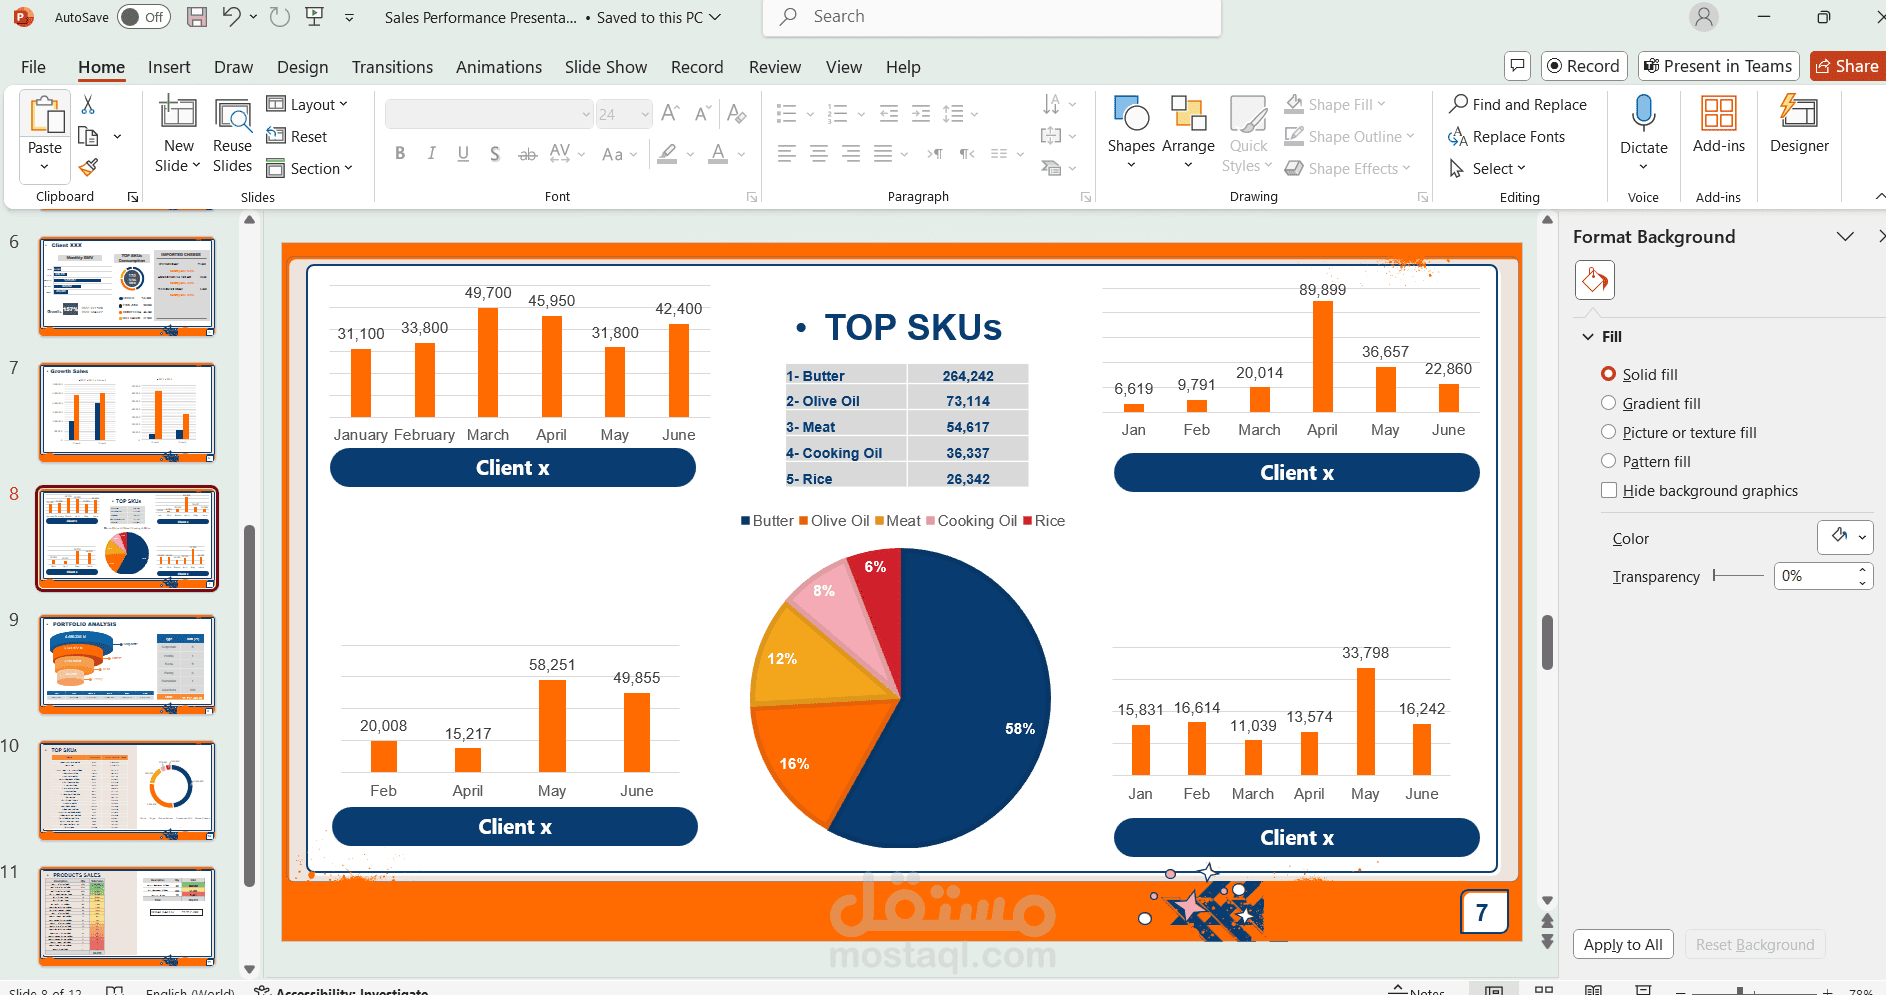1886x995 pixels.
Task: Click Find and Replace
Action: tap(1517, 104)
